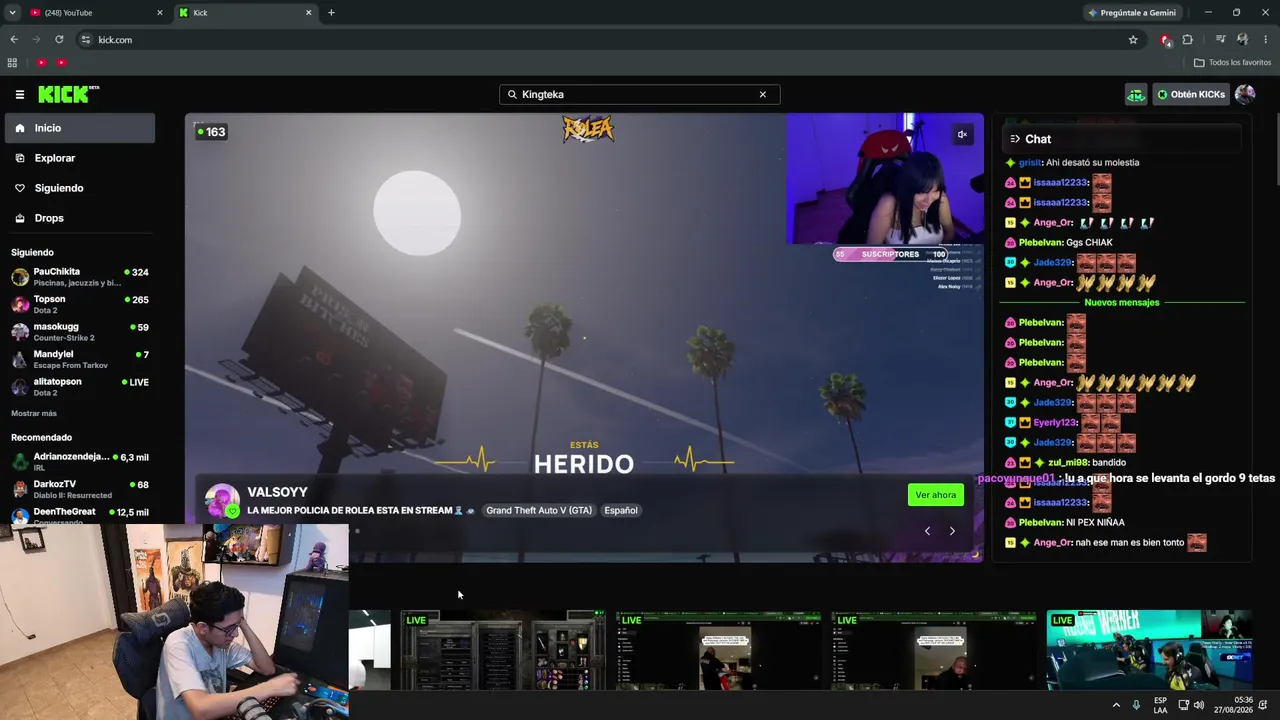Expand the list with Mostrar más
Viewport: 1280px width, 720px height.
click(x=34, y=413)
